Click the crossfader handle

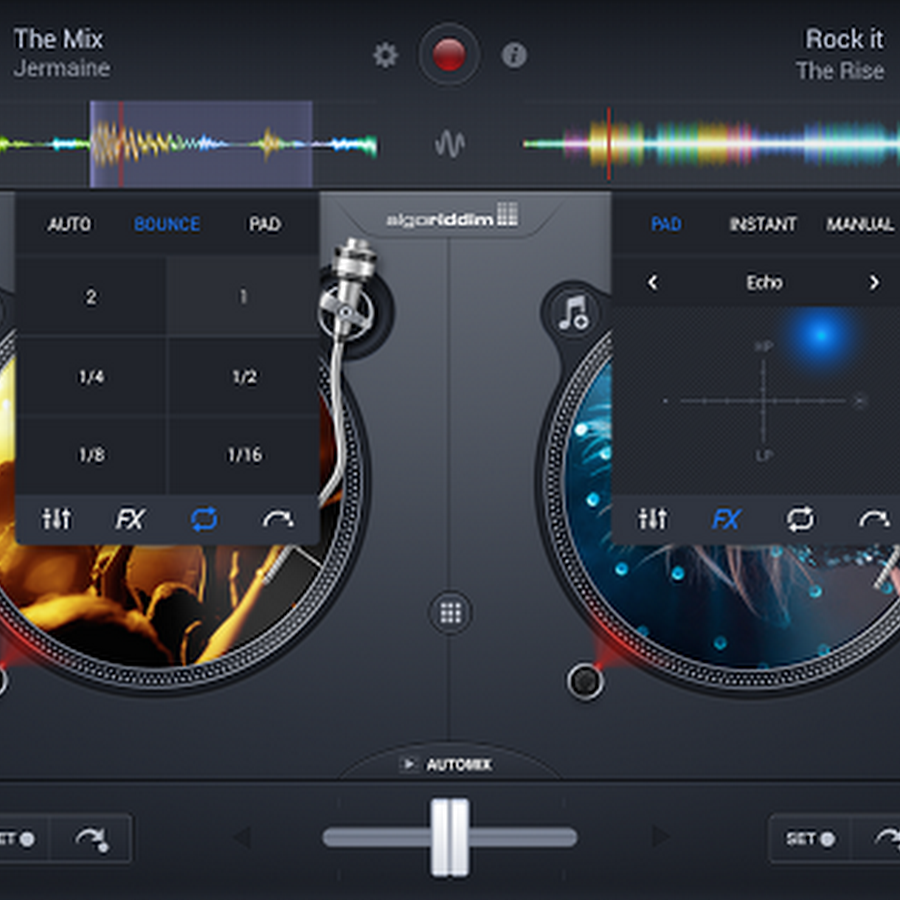[x=450, y=837]
